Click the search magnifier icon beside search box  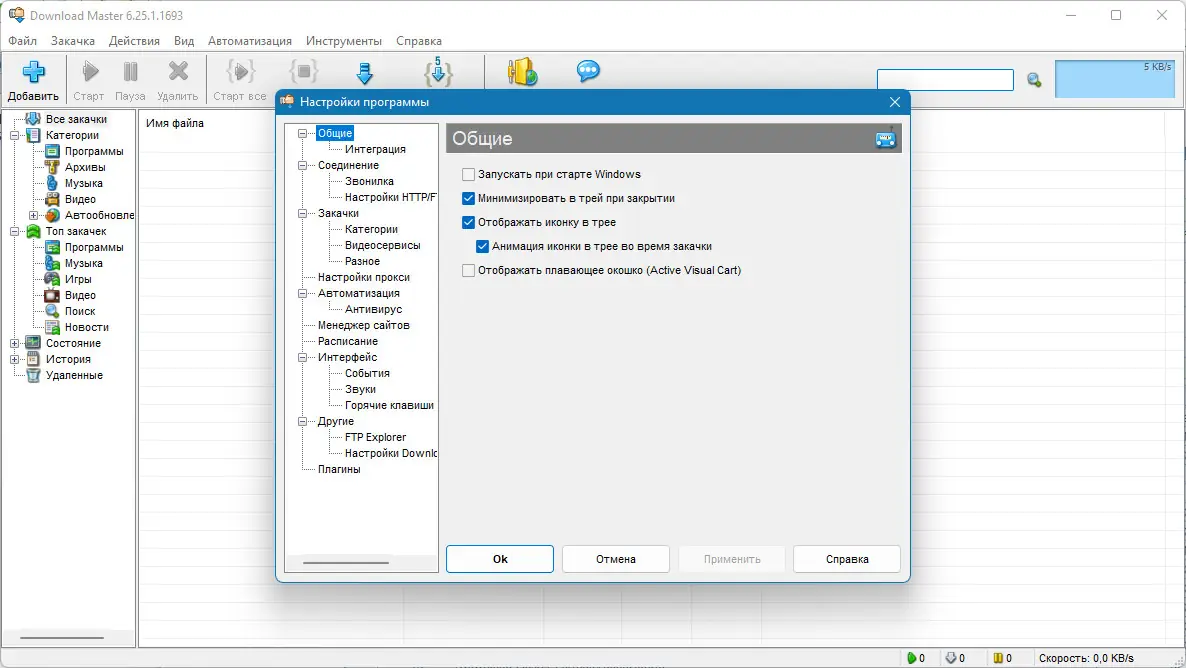pos(1034,79)
